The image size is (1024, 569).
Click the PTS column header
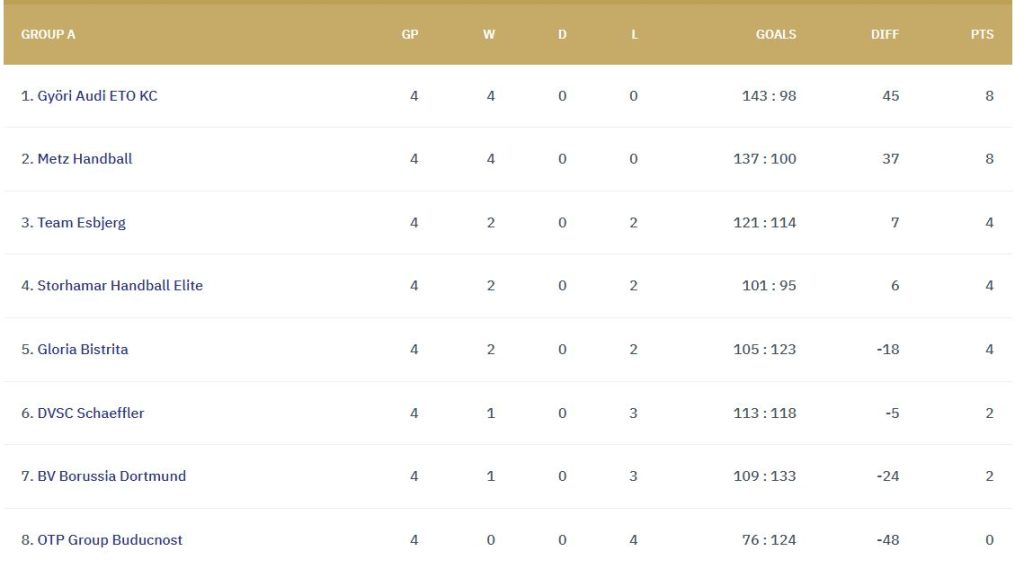982,34
